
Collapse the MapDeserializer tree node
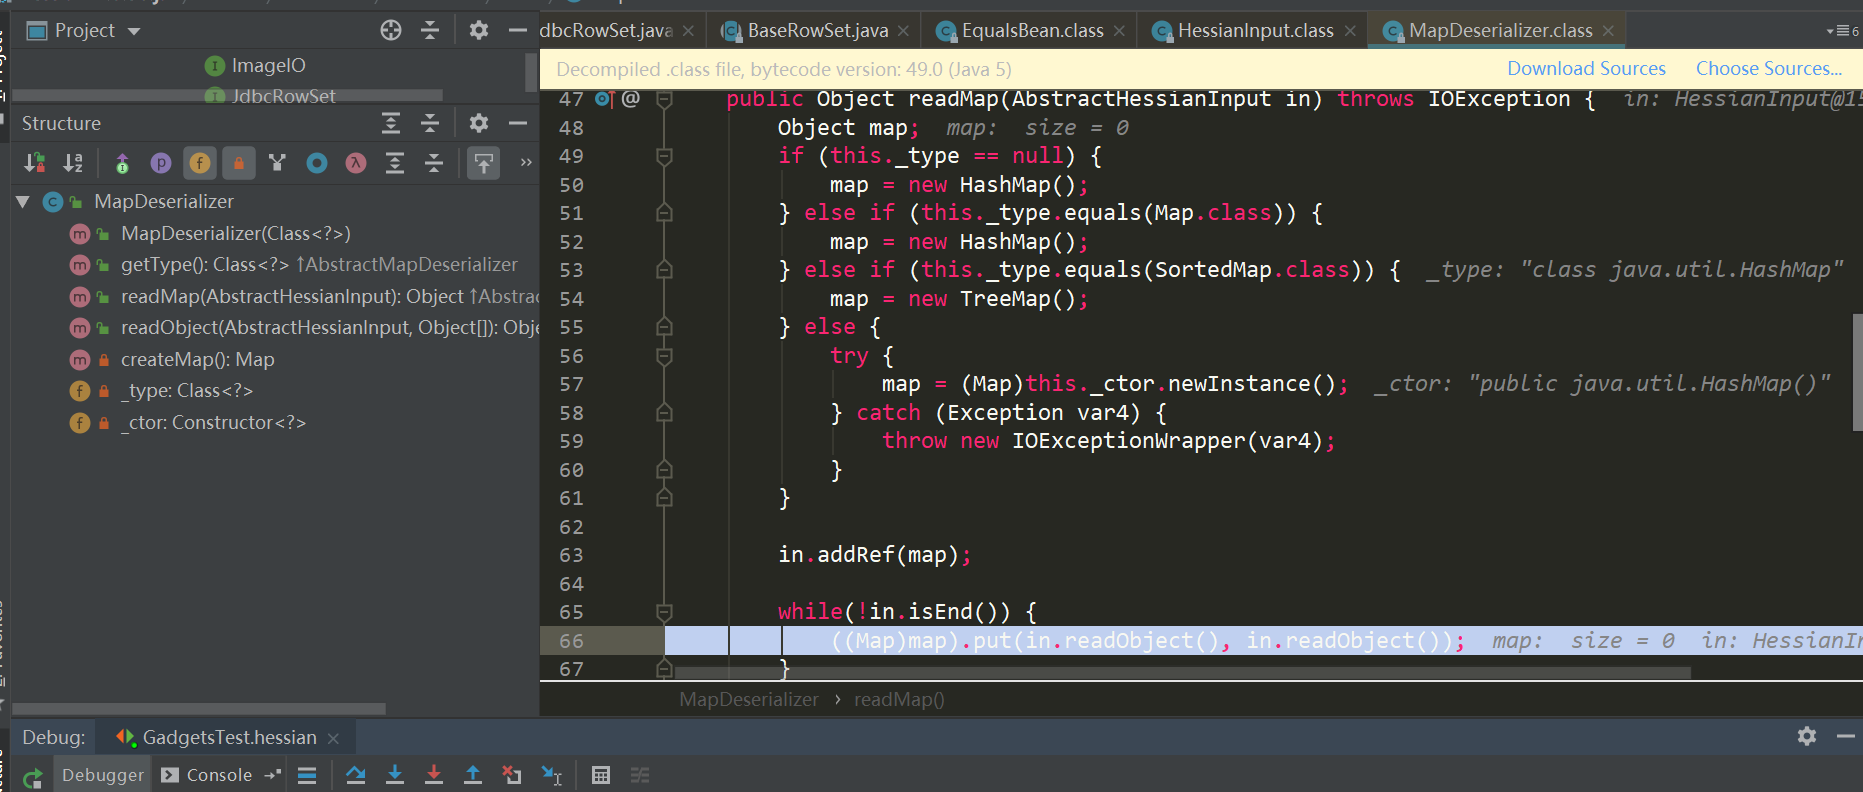tap(23, 202)
